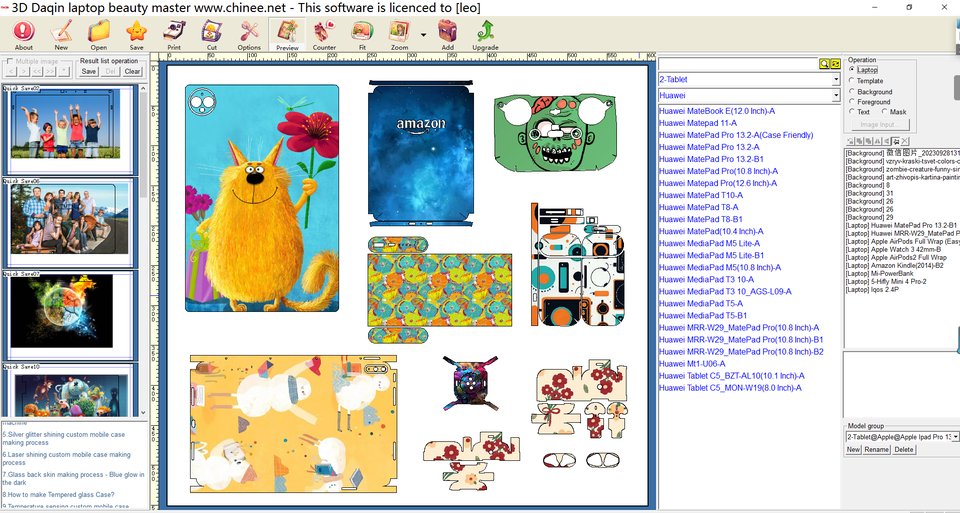Screen dimensions: 960x513
Task: Select the Mask operation radio button
Action: 883,112
